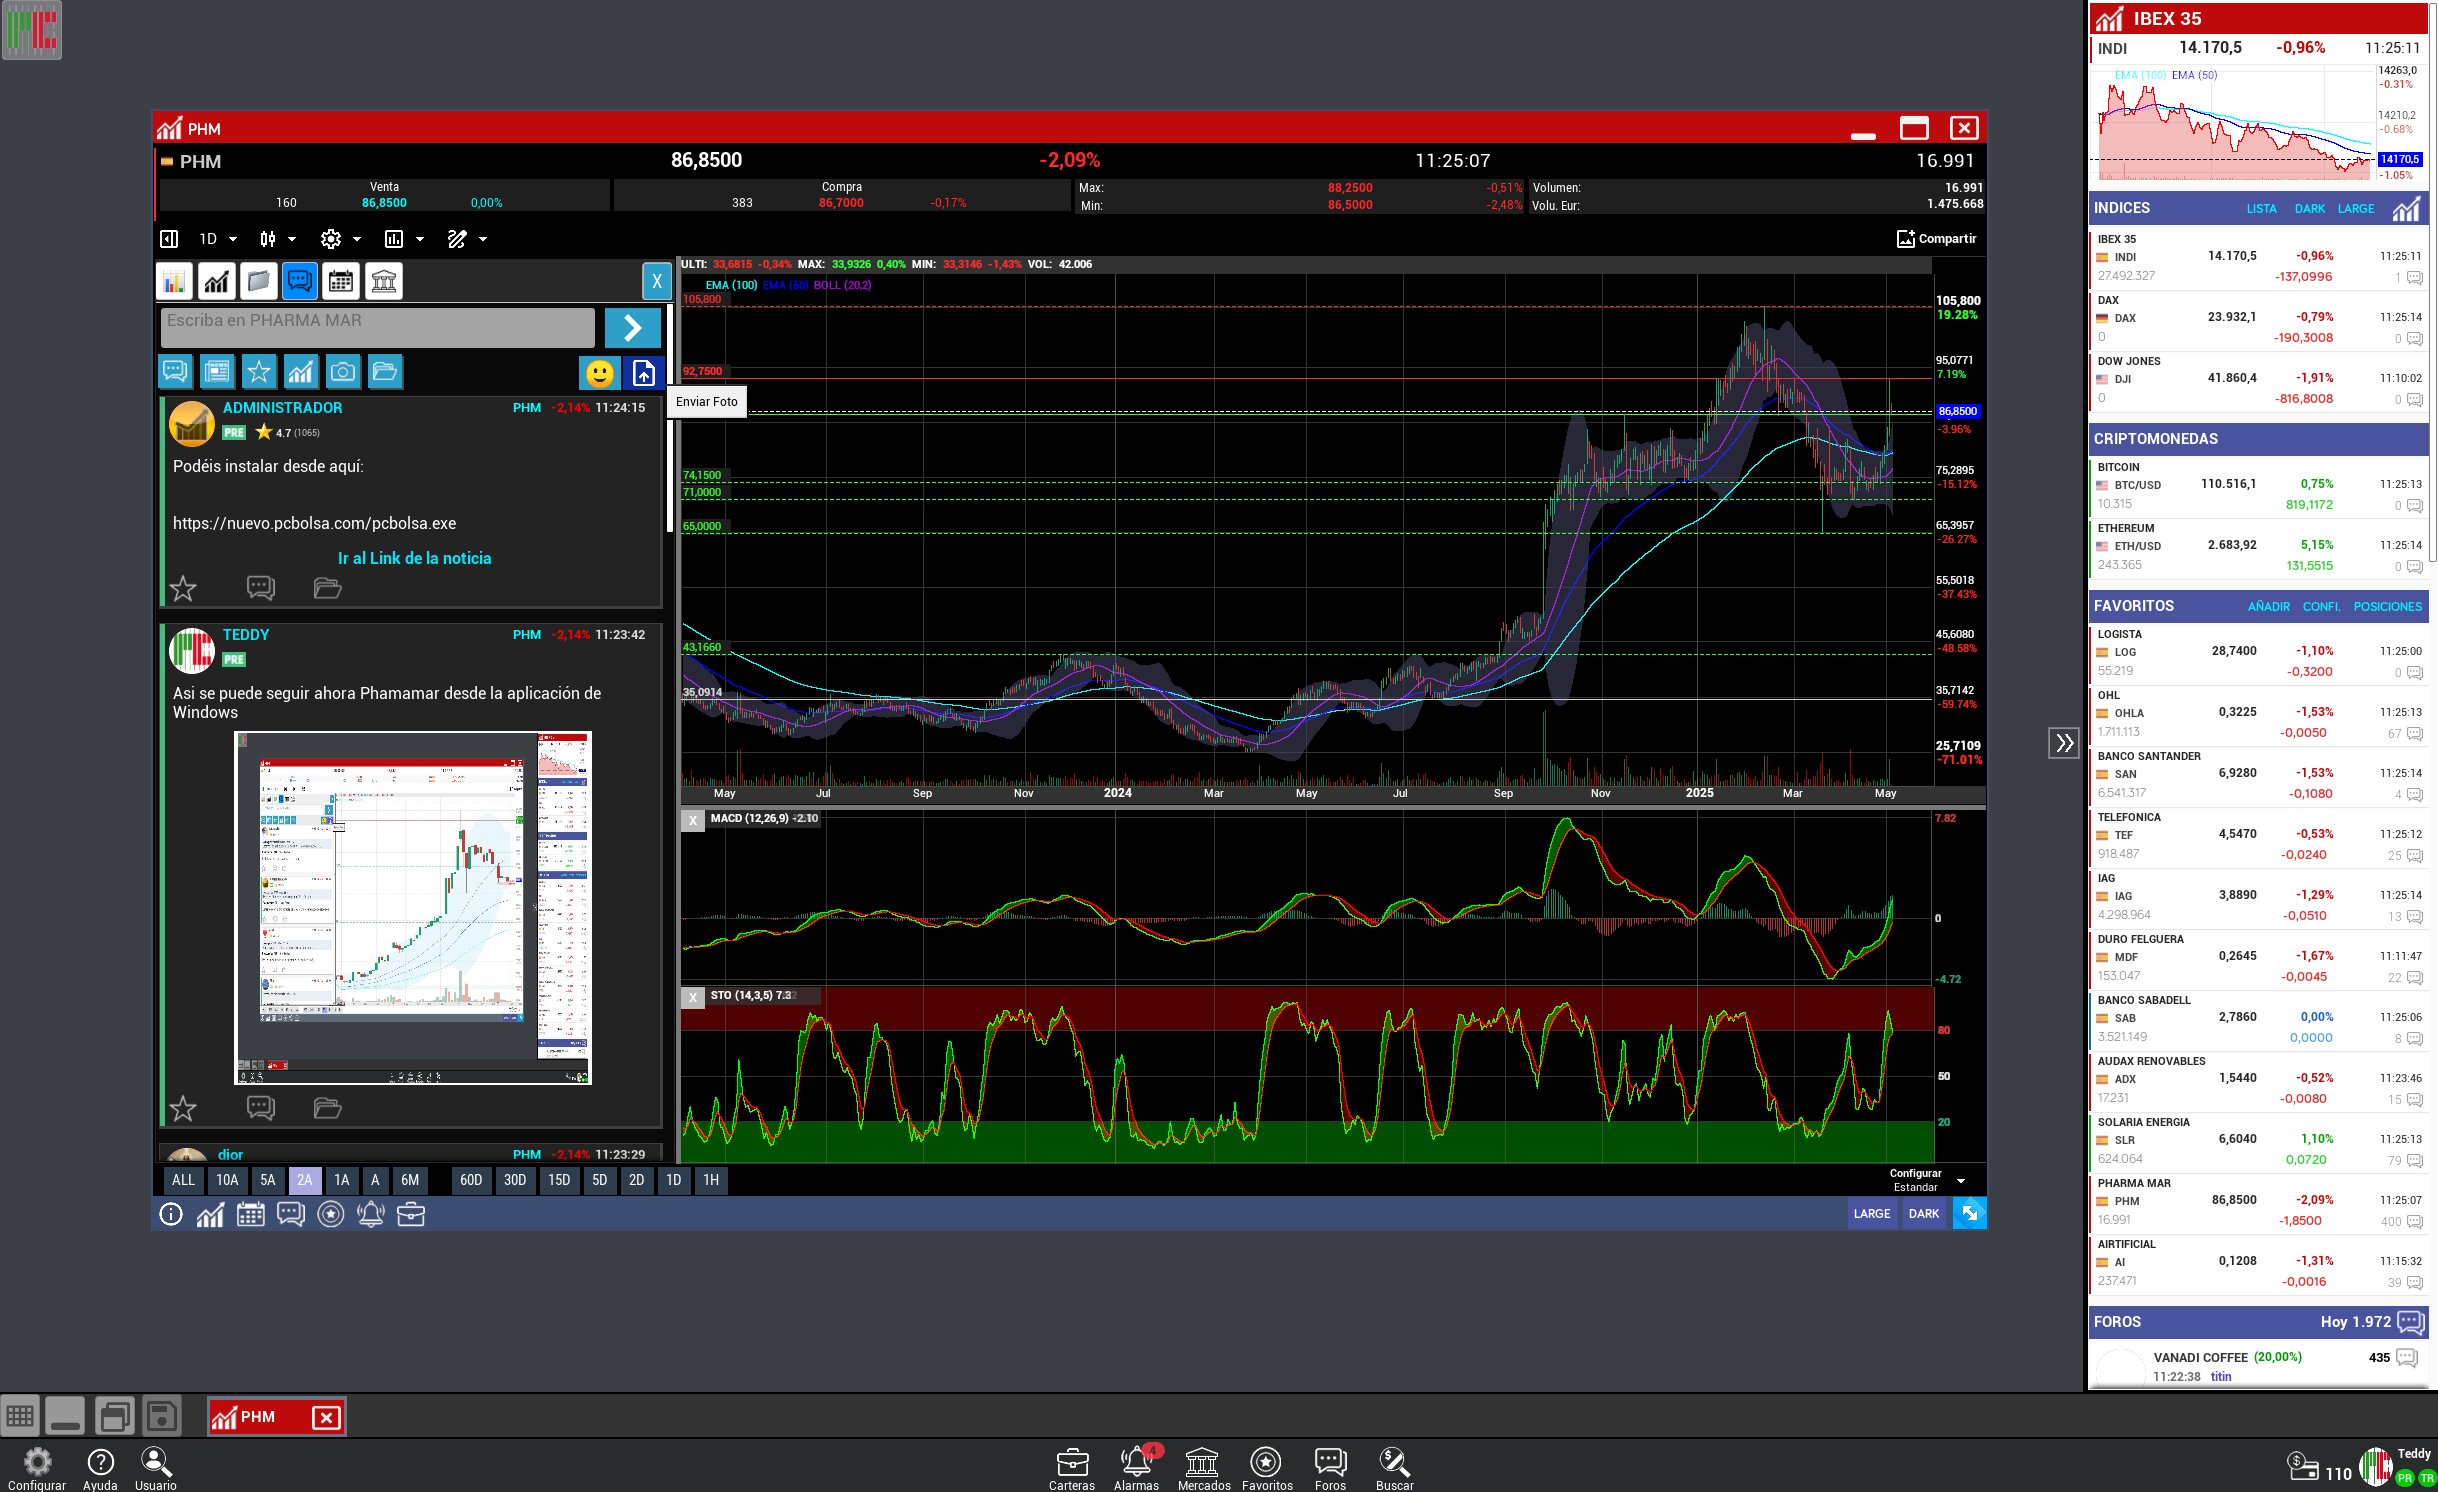Screen dimensions: 2438x1492
Task: Filter forum by favorites star icon
Action: [258, 372]
